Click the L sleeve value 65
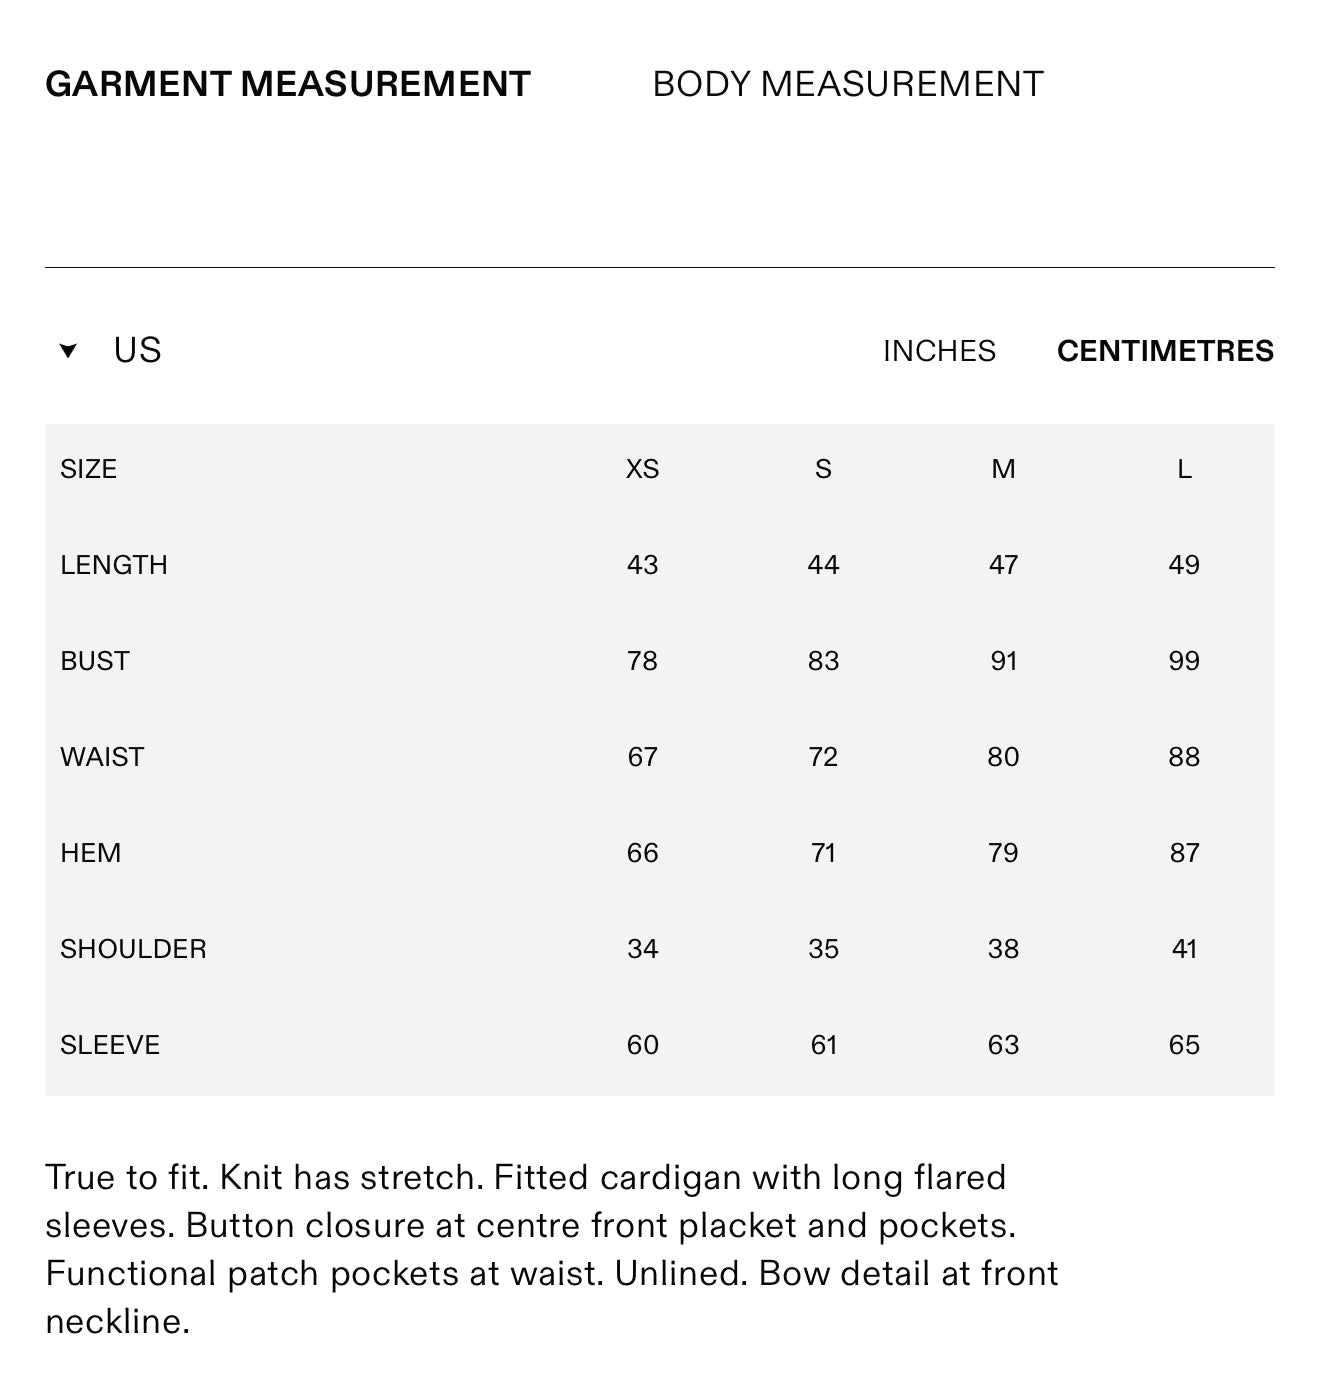This screenshot has width=1320, height=1390. [x=1184, y=1045]
